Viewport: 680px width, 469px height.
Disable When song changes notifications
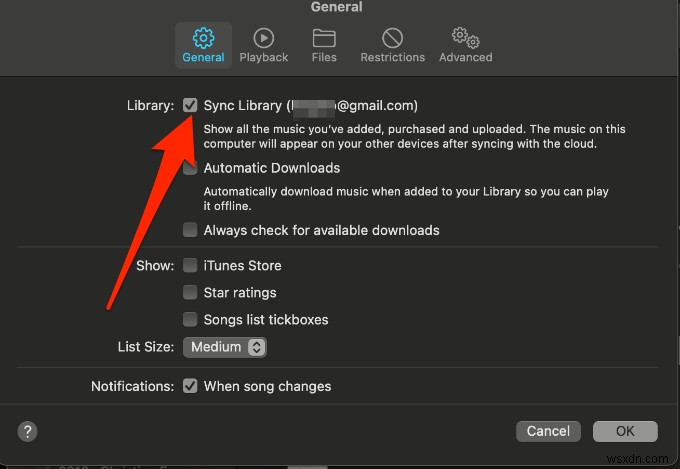(190, 386)
